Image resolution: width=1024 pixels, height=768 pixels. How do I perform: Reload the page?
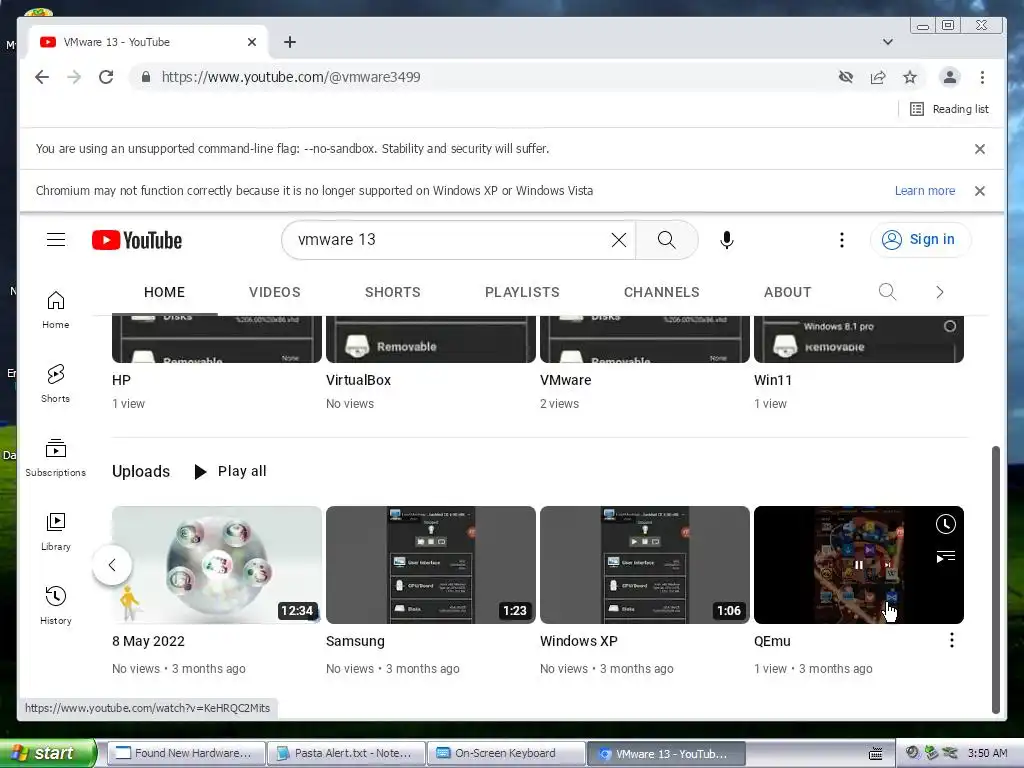(x=106, y=77)
